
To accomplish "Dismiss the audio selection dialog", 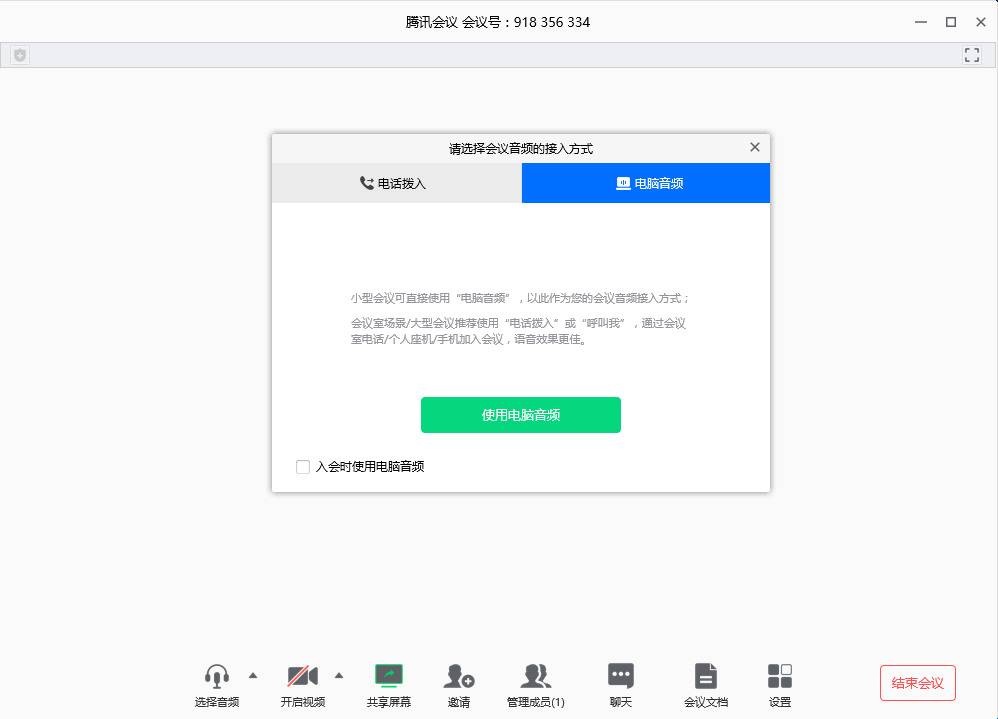I will [x=754, y=147].
